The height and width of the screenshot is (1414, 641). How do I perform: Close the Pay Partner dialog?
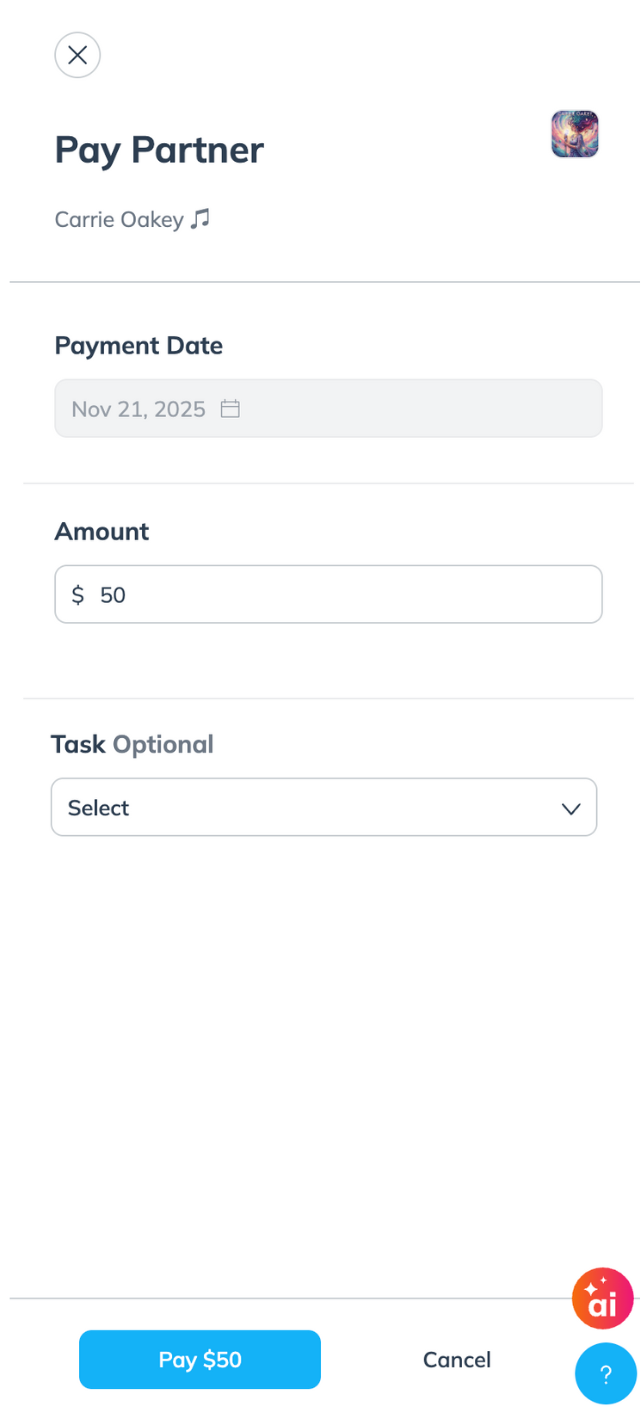[x=77, y=55]
